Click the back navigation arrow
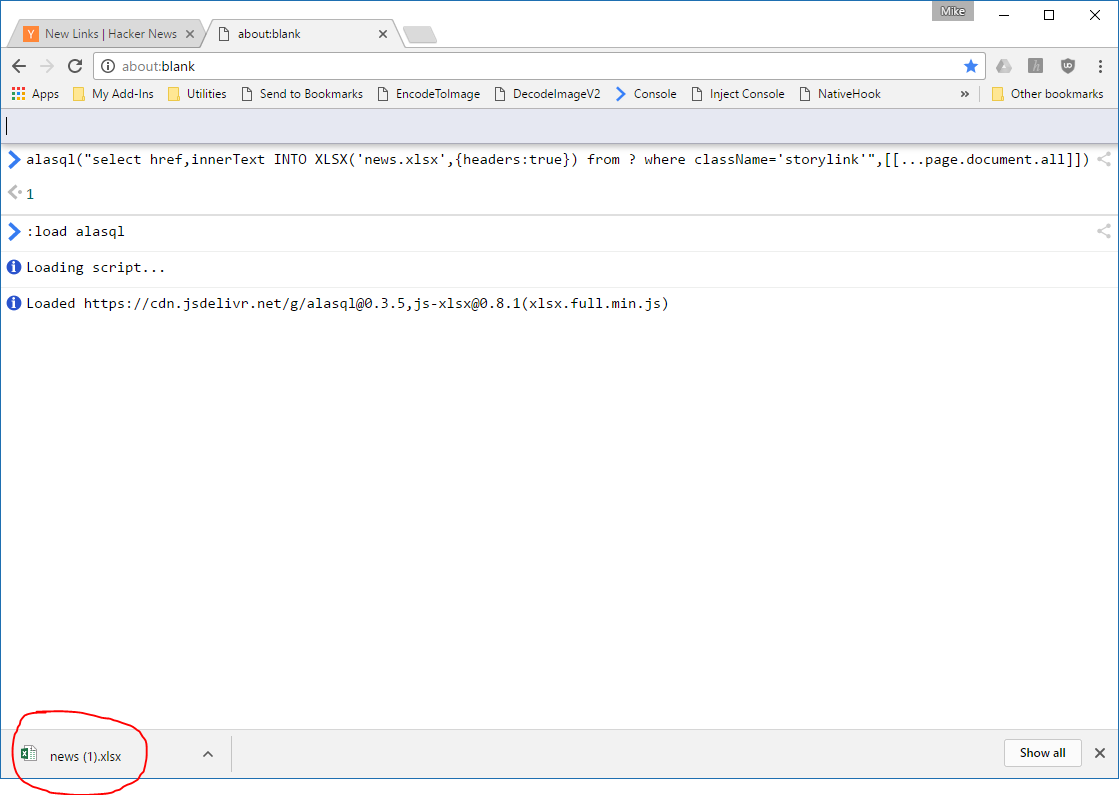The image size is (1119, 795). (18, 65)
